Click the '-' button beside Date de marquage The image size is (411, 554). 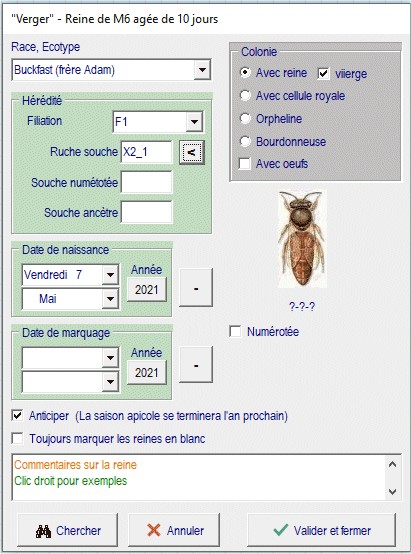[196, 365]
